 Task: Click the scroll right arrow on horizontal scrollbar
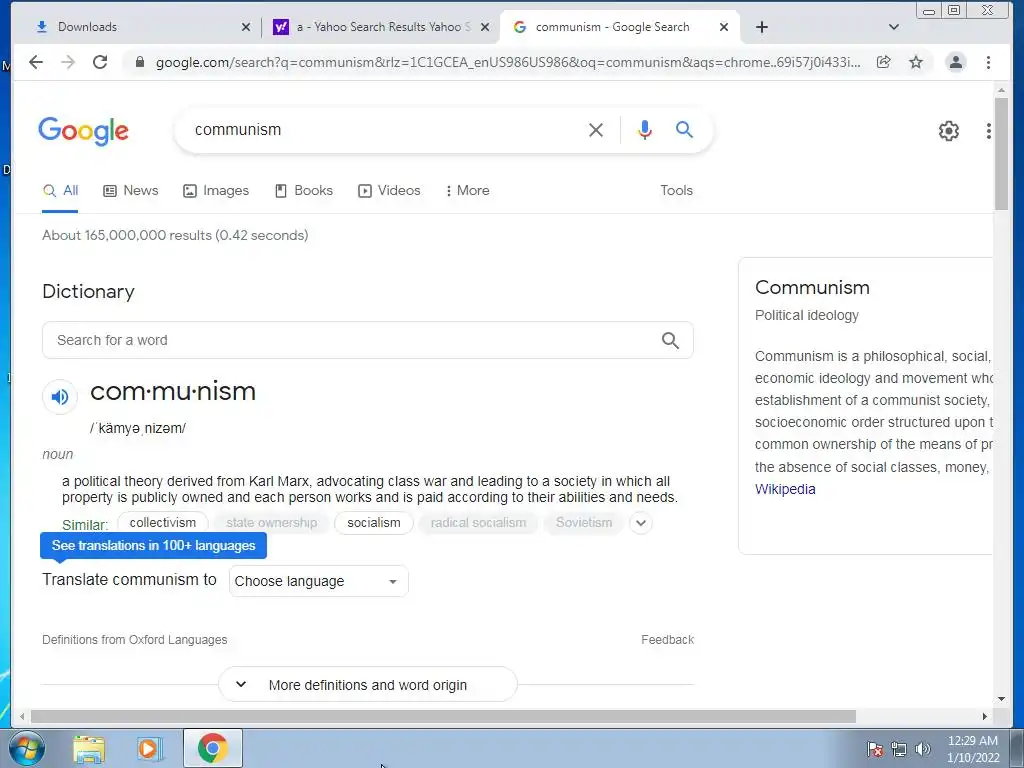click(x=985, y=716)
